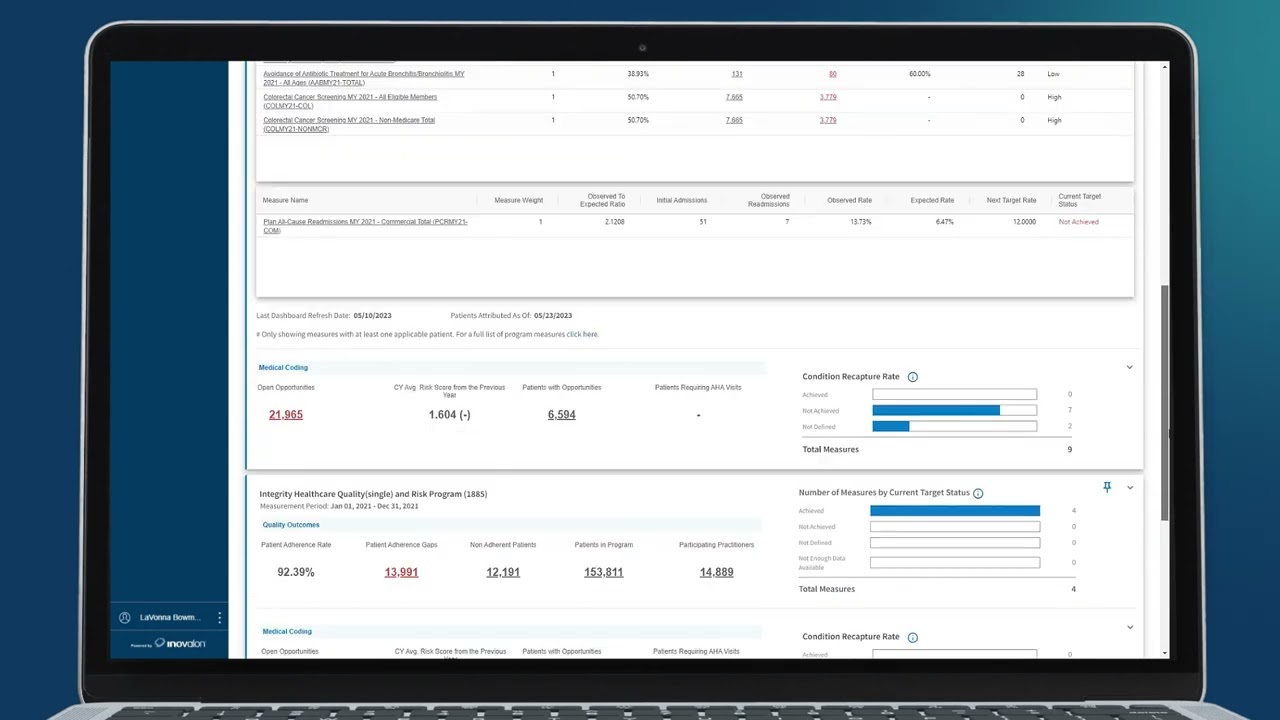Screen dimensions: 1280x720
Task: Click the "Initial Admissions" column header
Action: coord(682,200)
